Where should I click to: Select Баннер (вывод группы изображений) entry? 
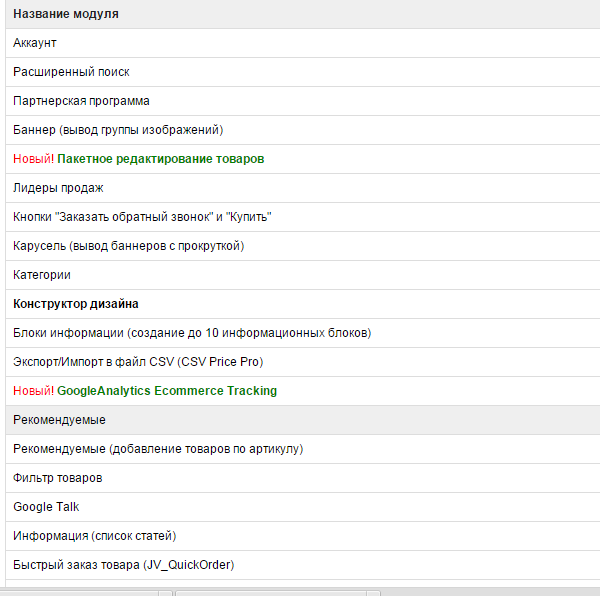click(303, 130)
